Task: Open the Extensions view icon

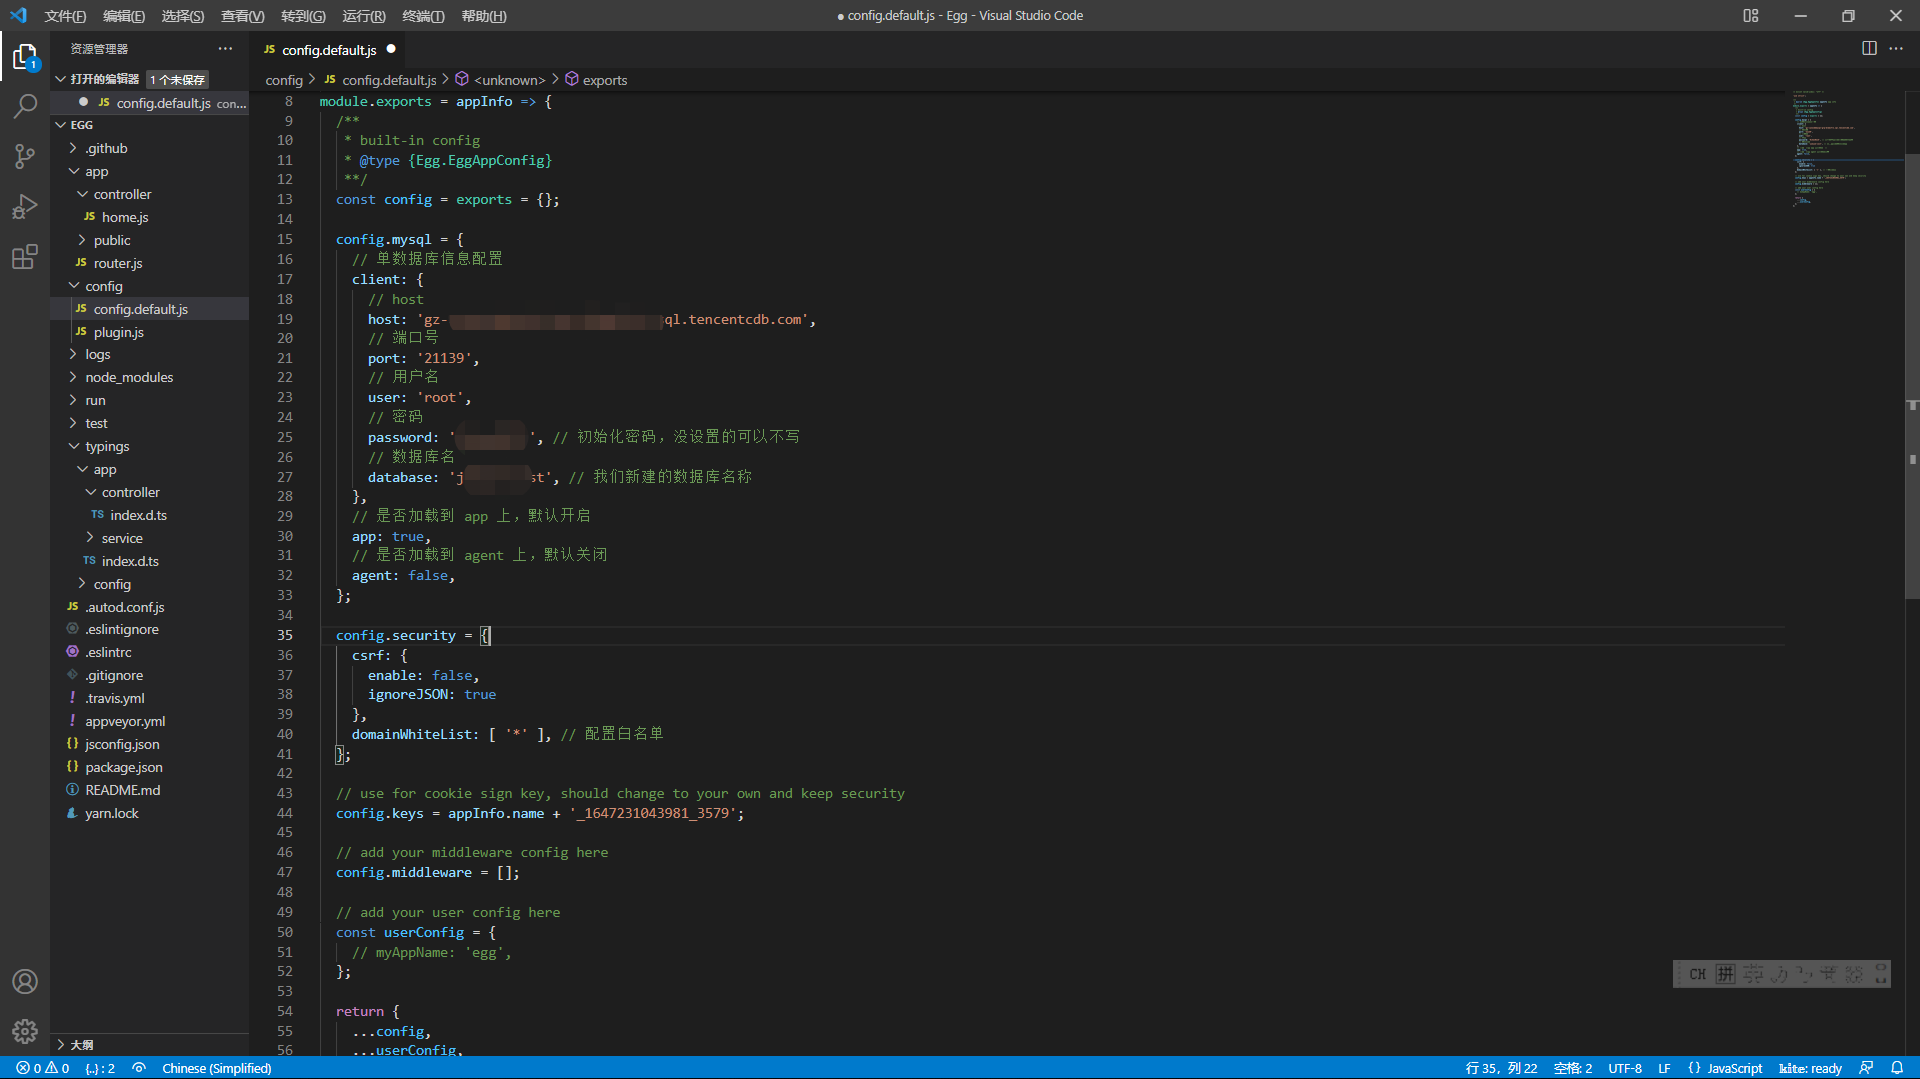Action: (x=25, y=257)
